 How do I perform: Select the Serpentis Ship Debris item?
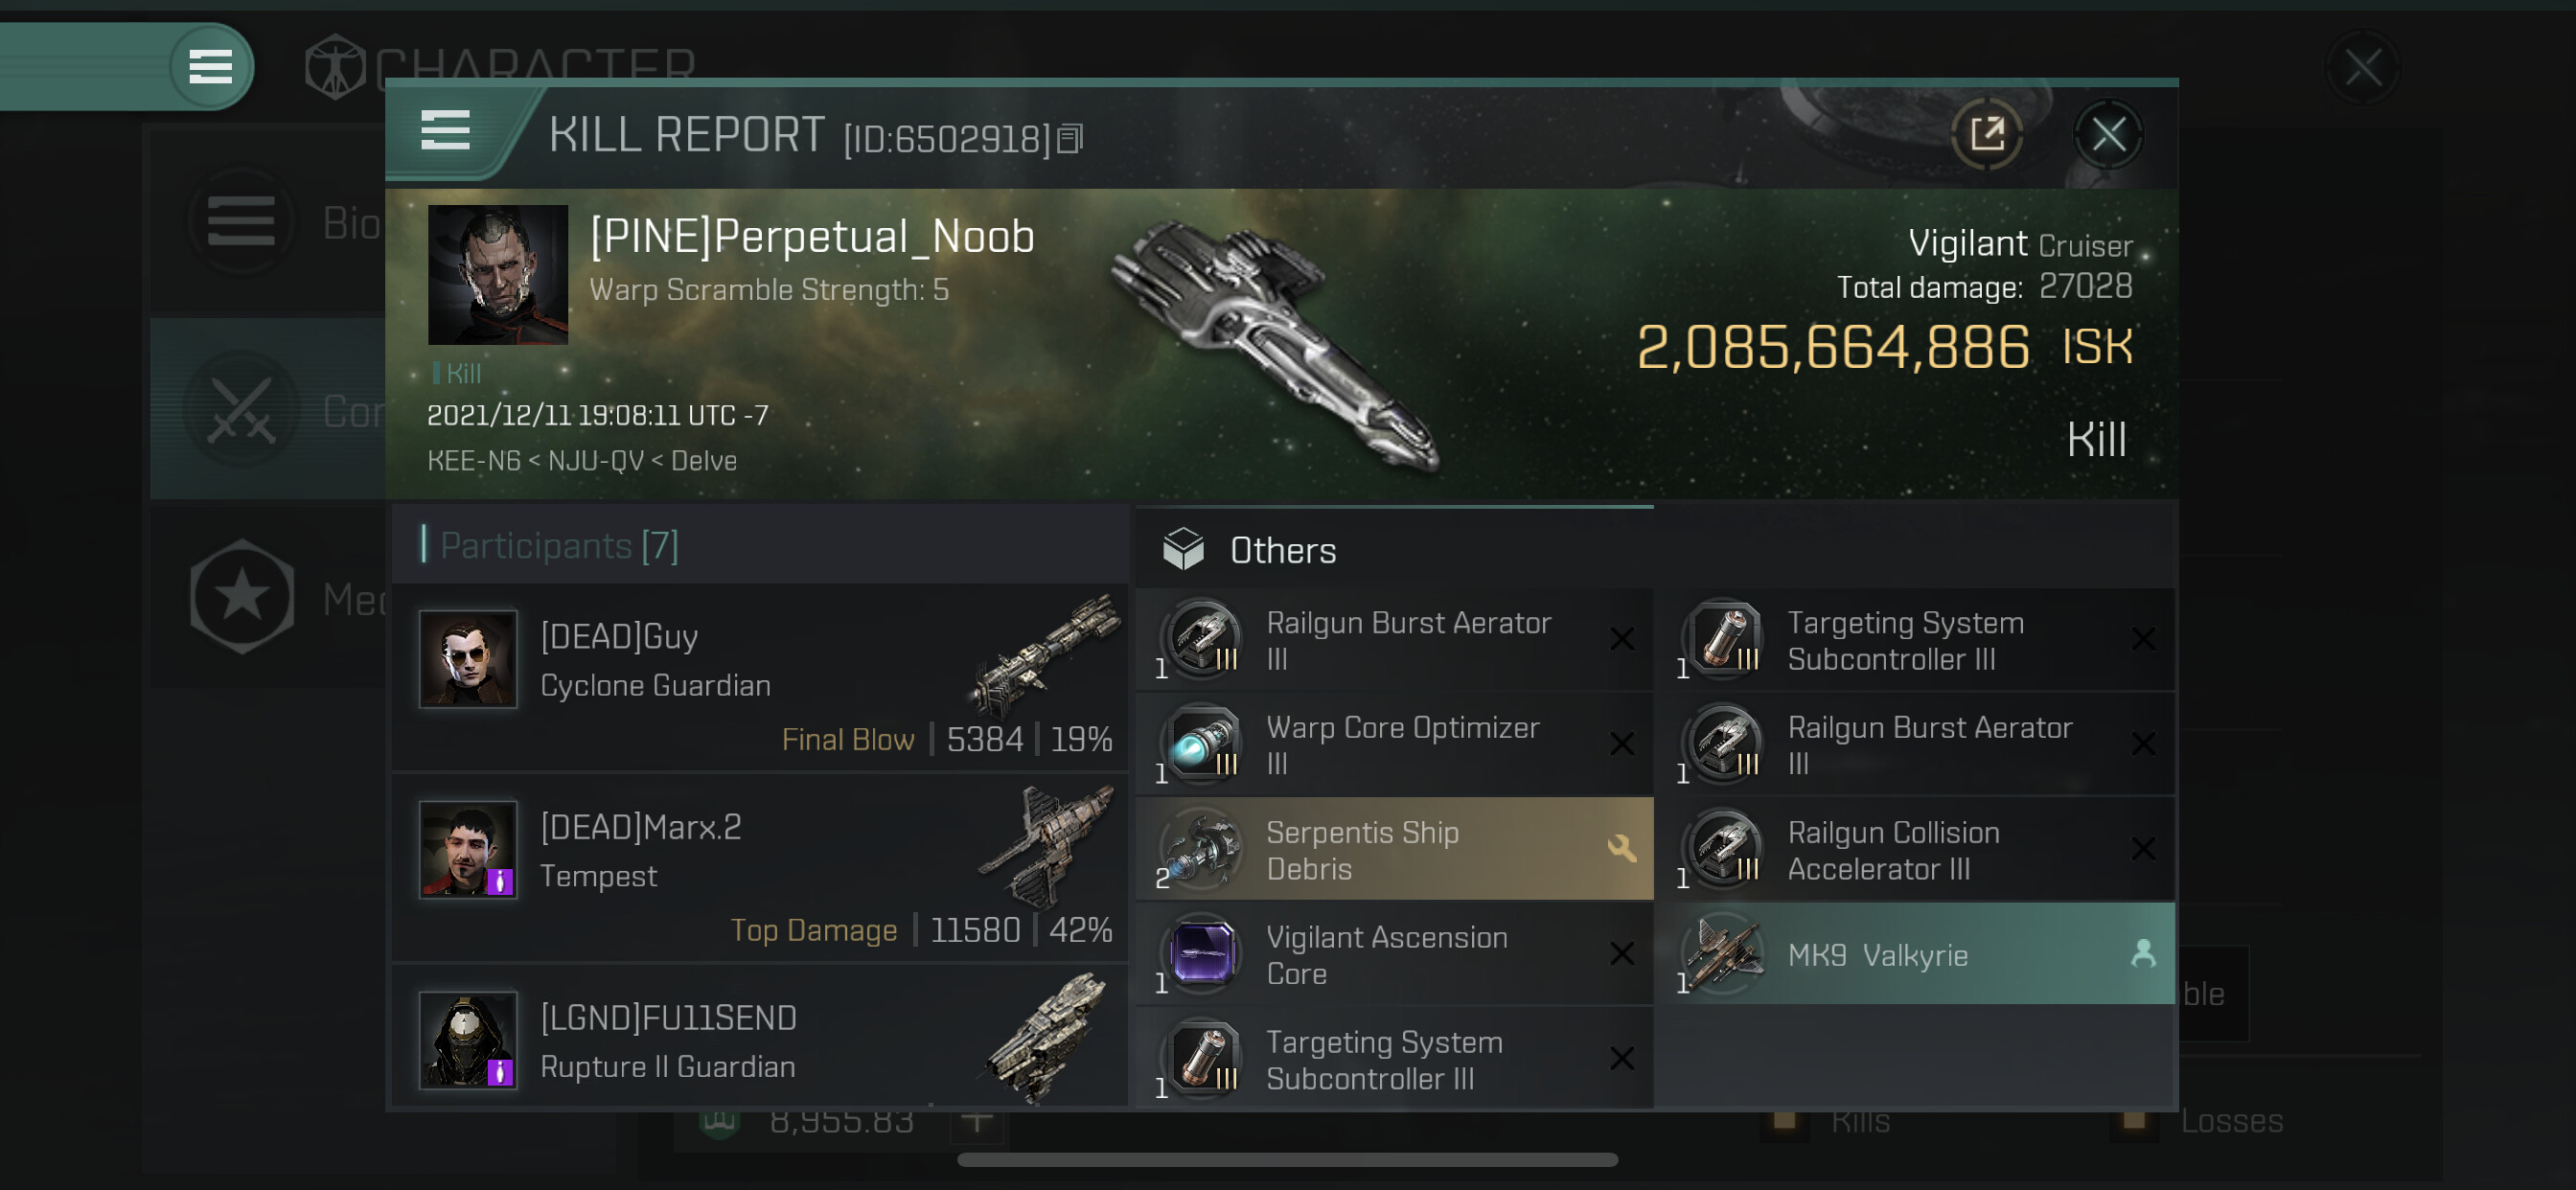coord(1394,850)
